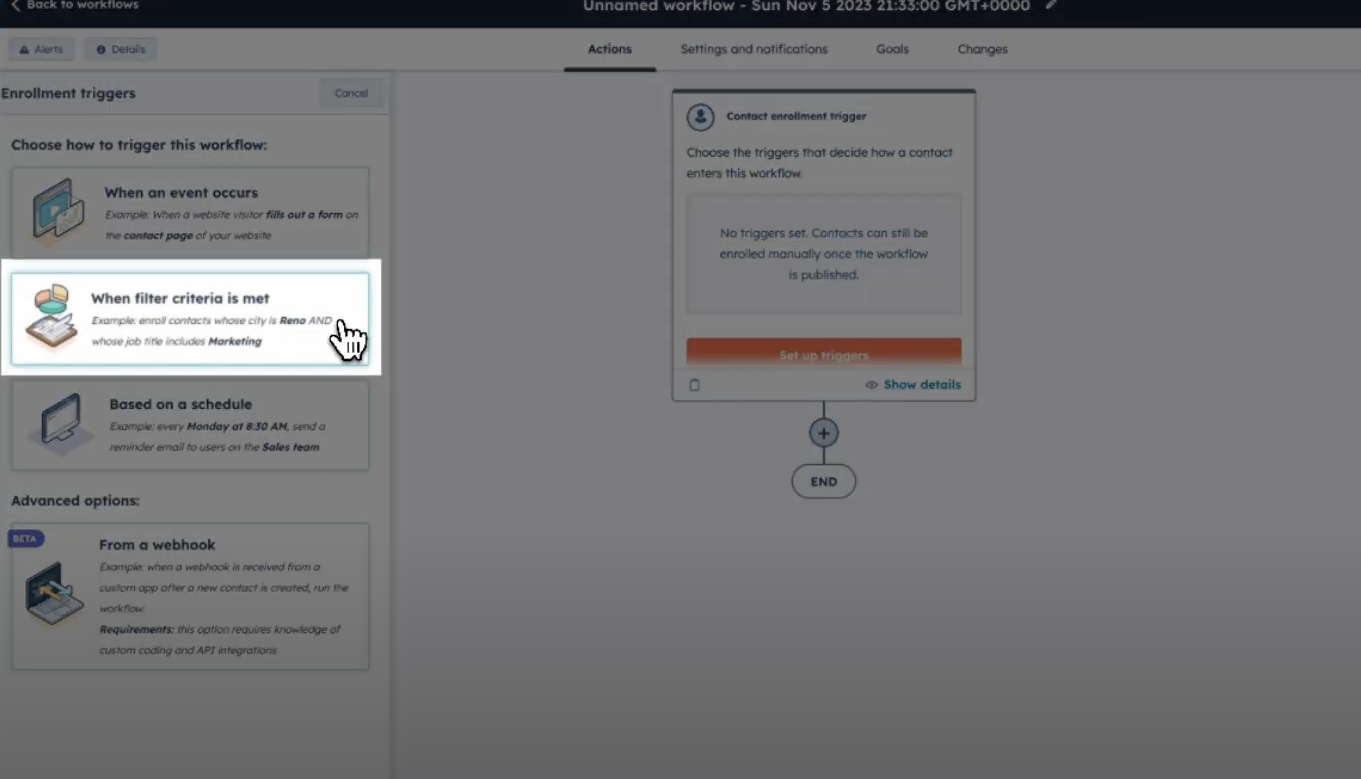Click the event occurs illustration icon
This screenshot has width=1361, height=779.
pos(58,209)
